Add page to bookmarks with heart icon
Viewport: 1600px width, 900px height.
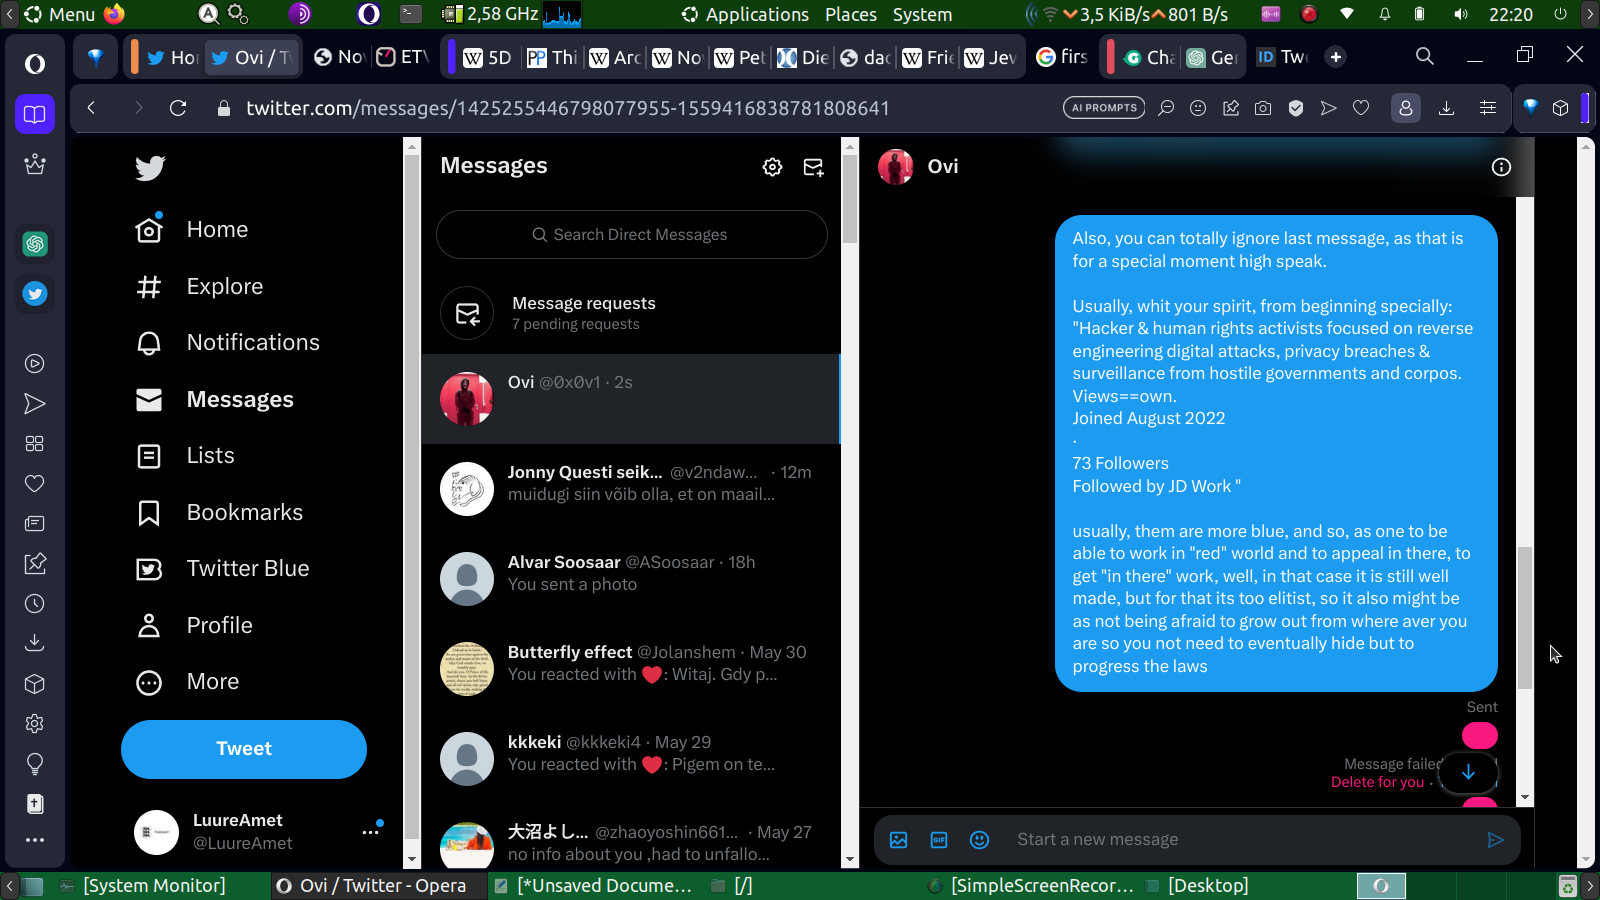(1361, 108)
